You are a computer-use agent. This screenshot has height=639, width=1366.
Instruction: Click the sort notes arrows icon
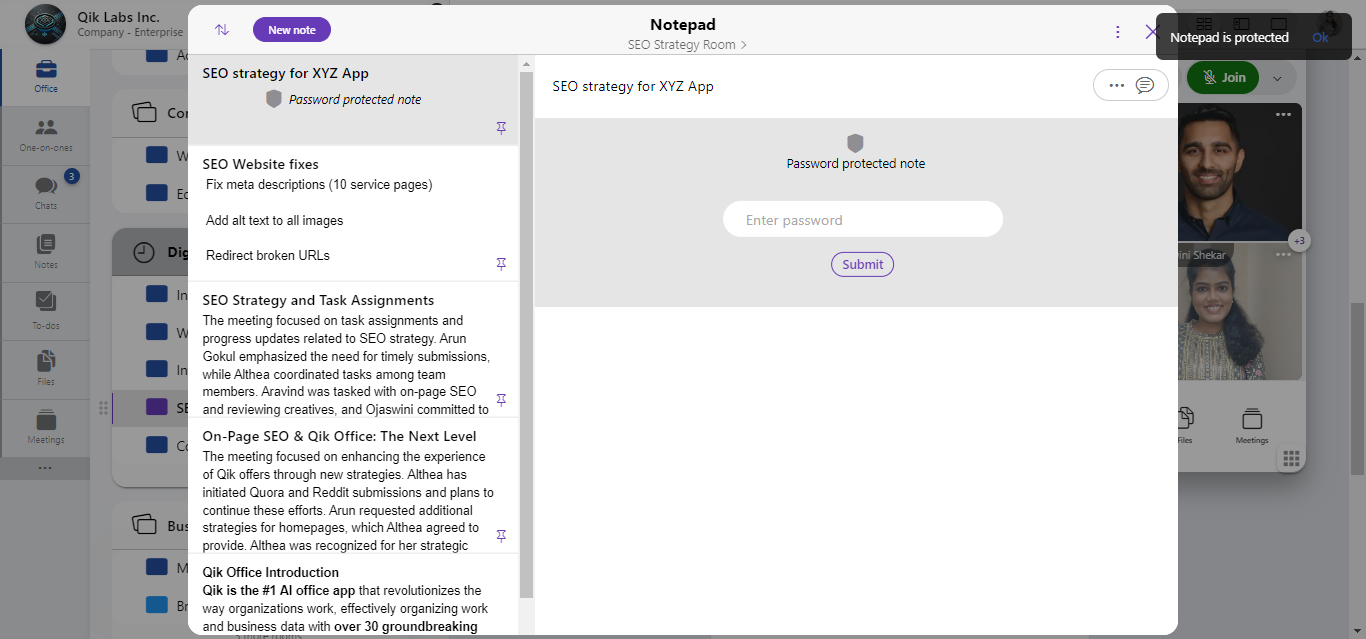point(222,30)
